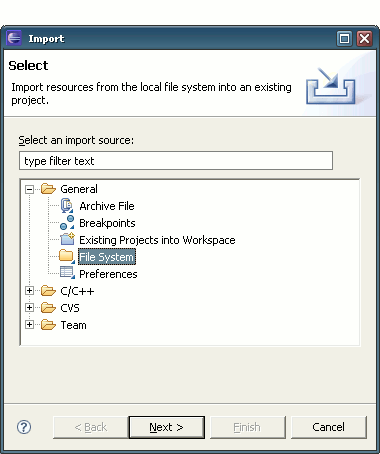The width and height of the screenshot is (380, 454).
Task: Select the Breakpoints import source
Action: click(x=107, y=223)
